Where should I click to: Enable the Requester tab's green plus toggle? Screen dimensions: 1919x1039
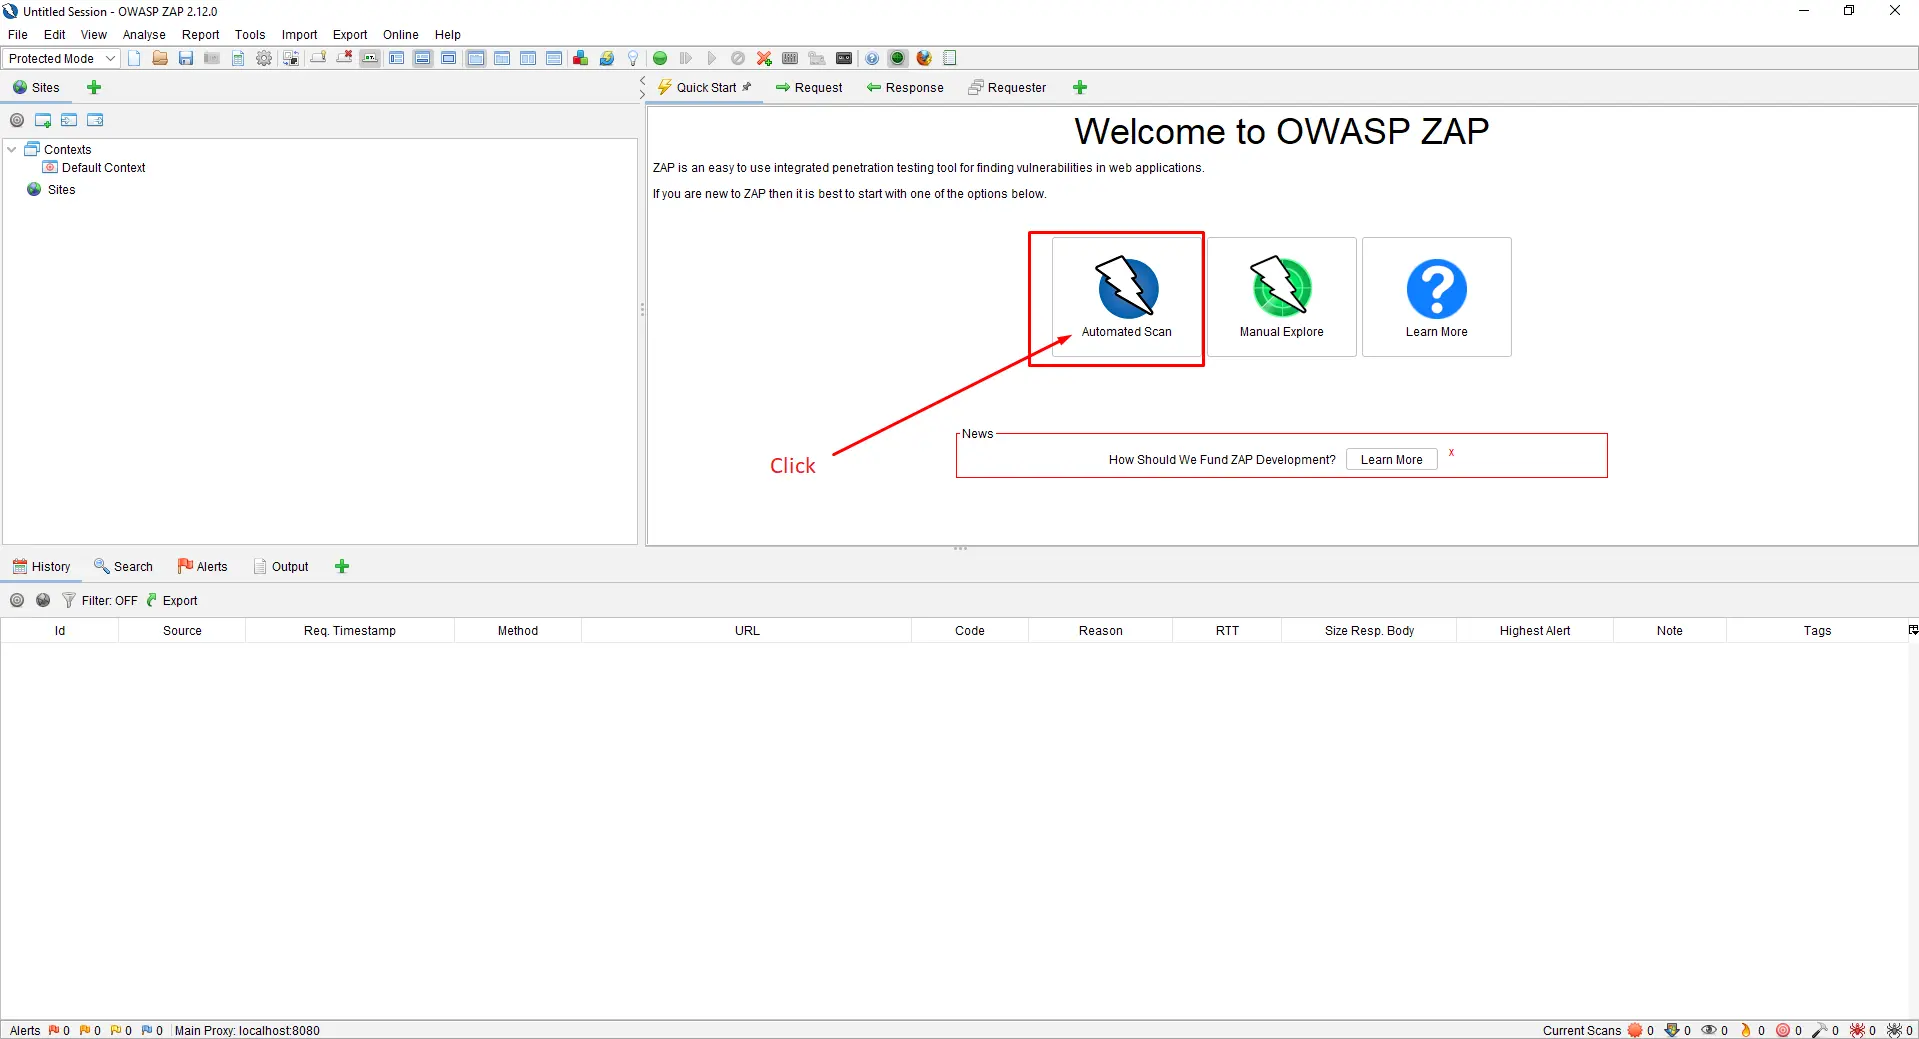pos(1080,87)
